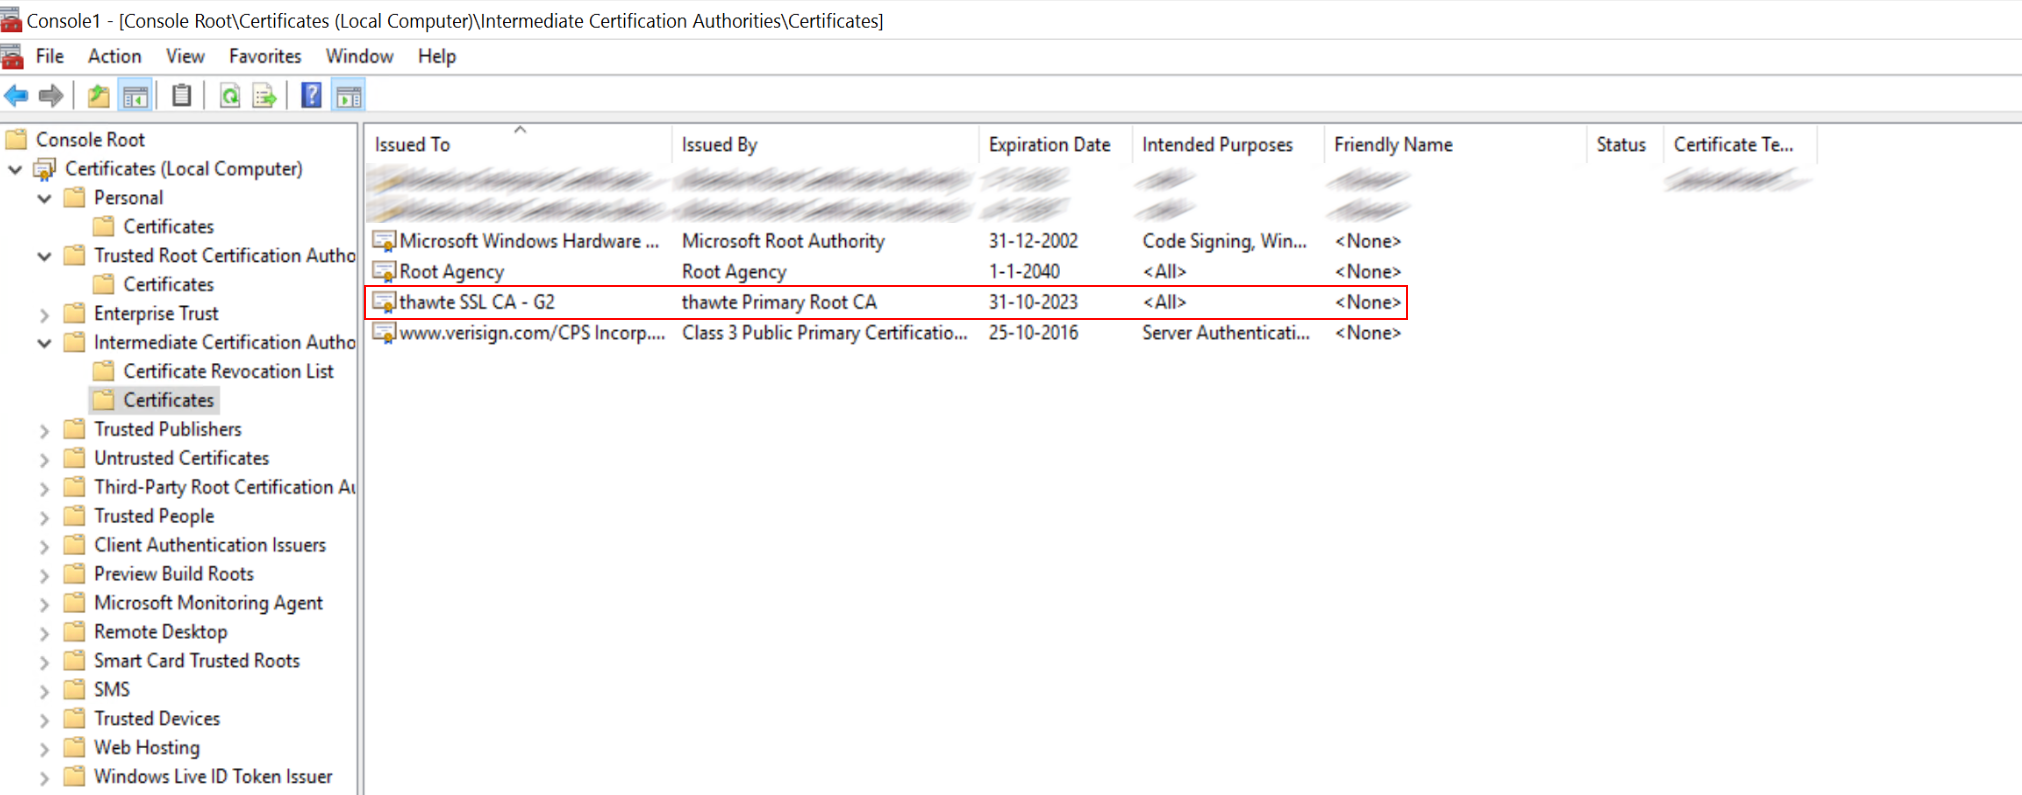Expand the Untrusted Certificates node
Image resolution: width=2022 pixels, height=795 pixels.
(x=44, y=459)
